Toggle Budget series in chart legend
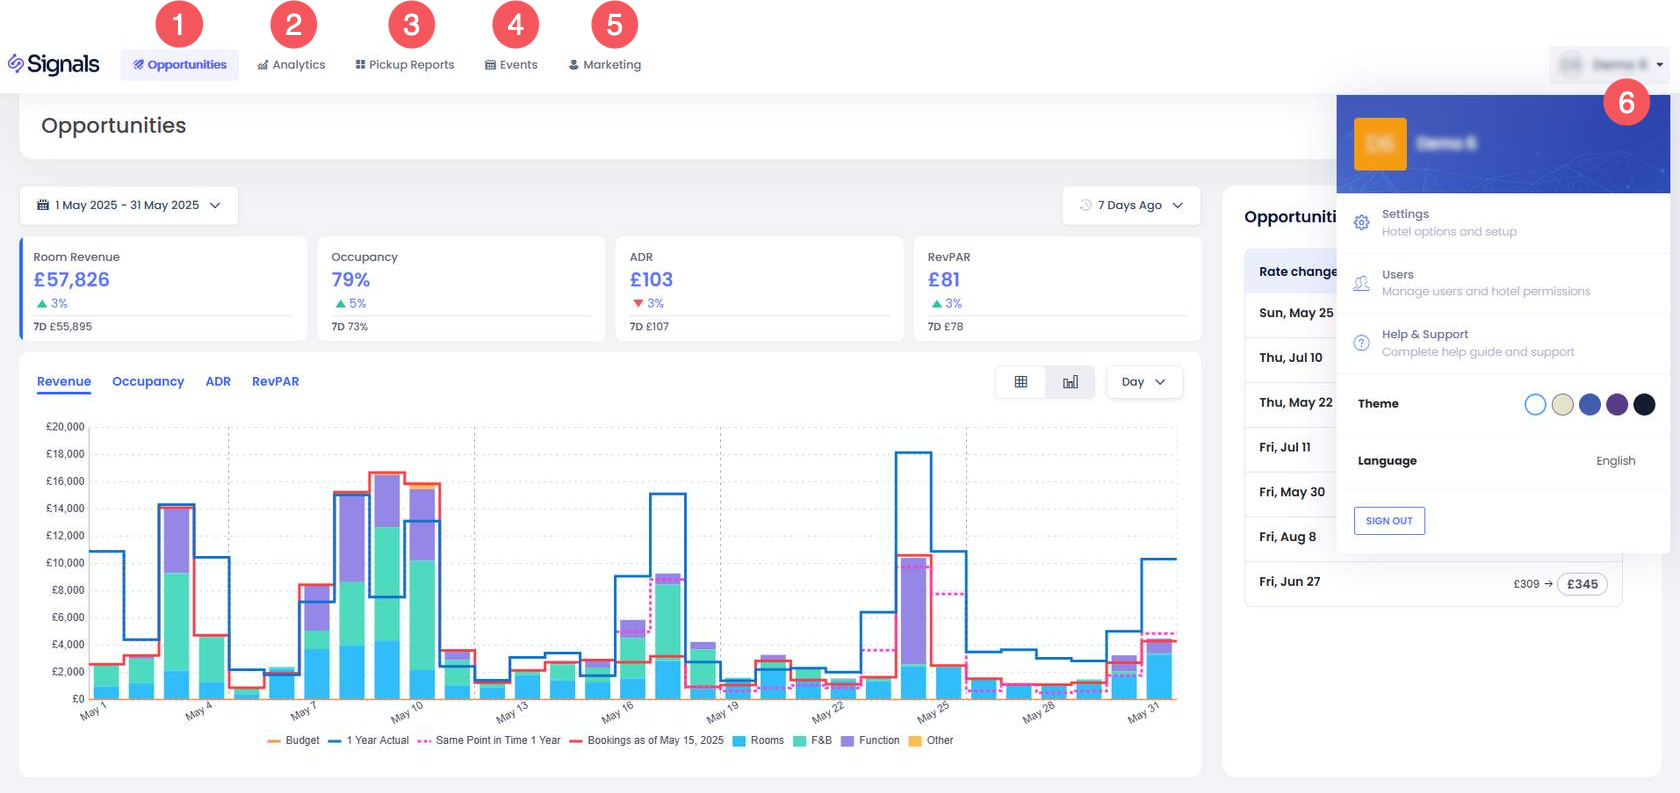The width and height of the screenshot is (1680, 793). pyautogui.click(x=294, y=741)
